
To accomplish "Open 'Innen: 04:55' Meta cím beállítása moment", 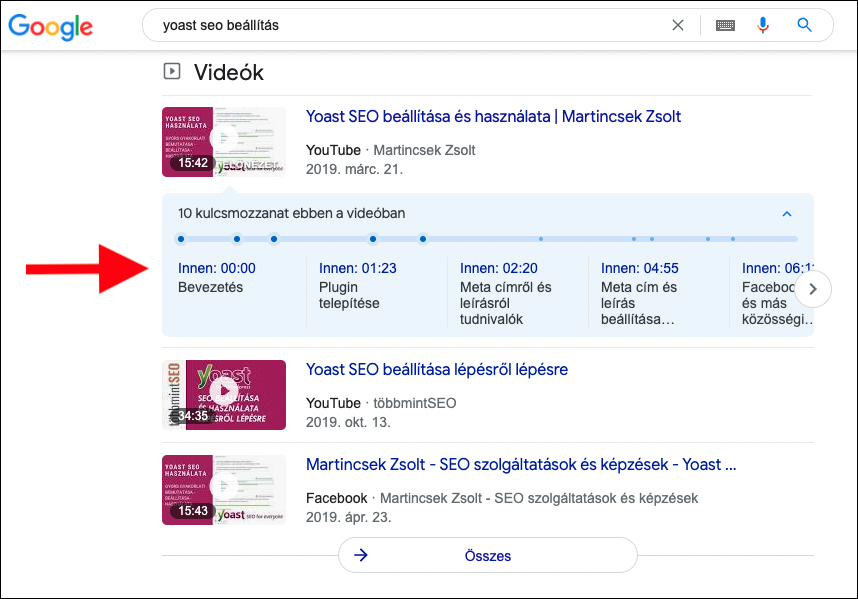I will pos(639,268).
